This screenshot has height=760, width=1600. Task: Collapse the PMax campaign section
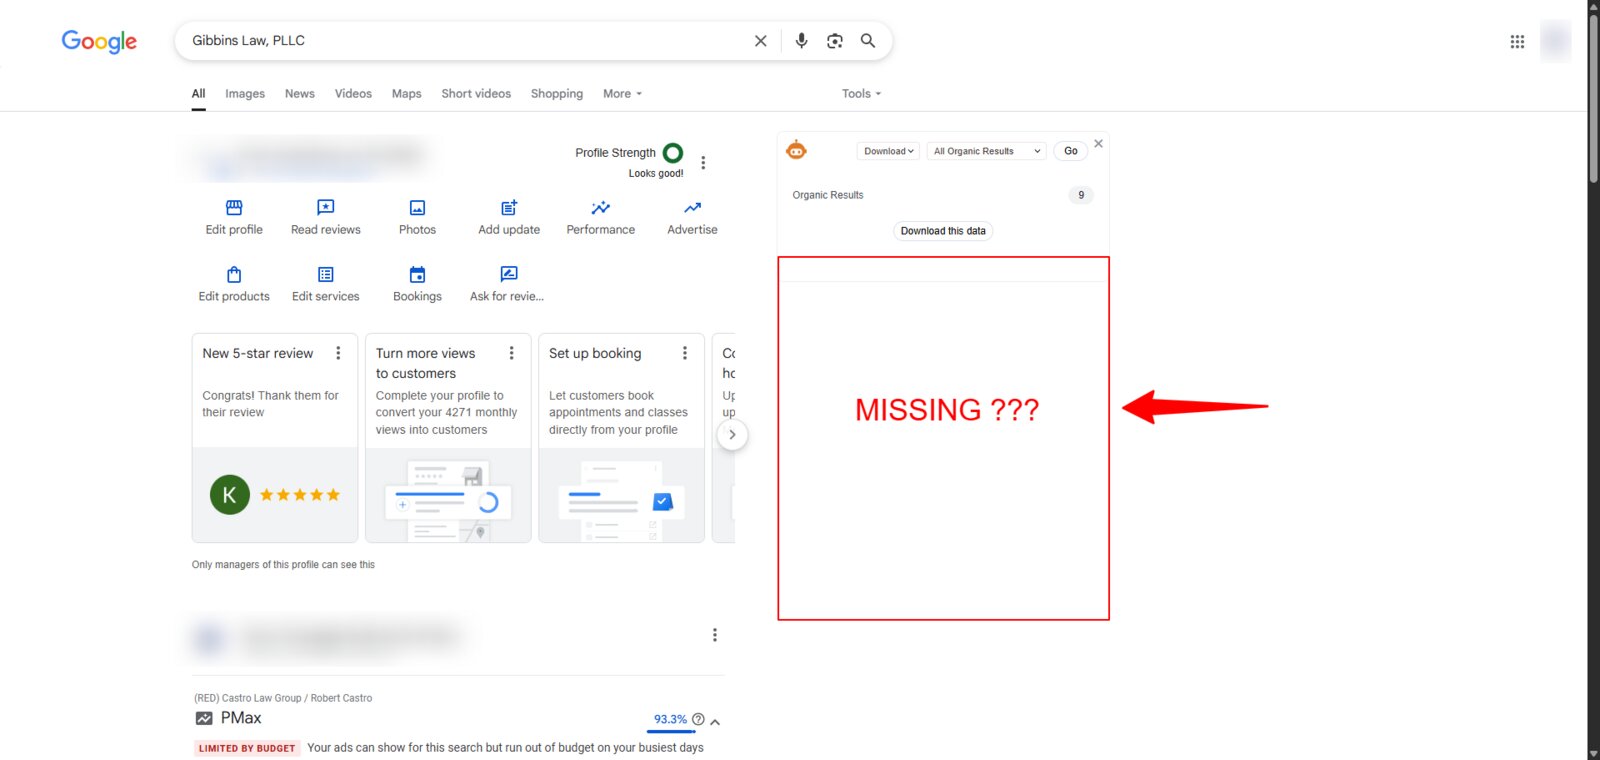pos(715,721)
